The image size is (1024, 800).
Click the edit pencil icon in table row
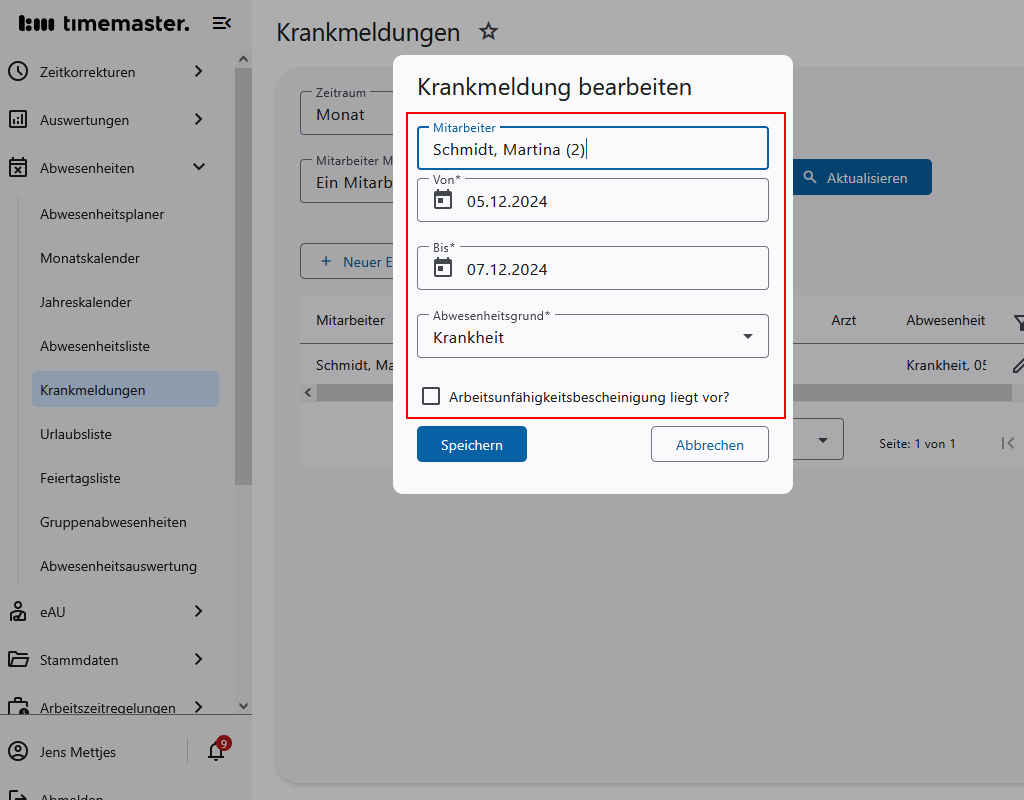1017,365
